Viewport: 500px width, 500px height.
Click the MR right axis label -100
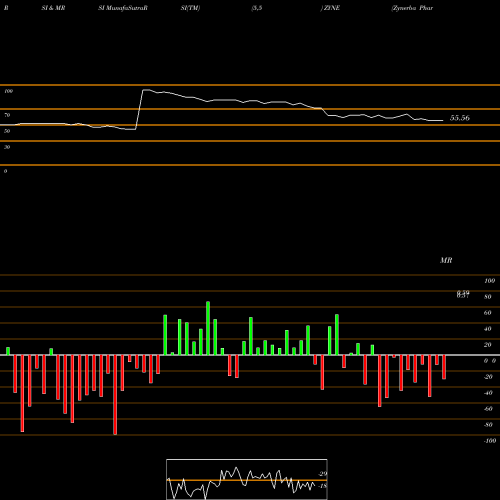(490, 441)
